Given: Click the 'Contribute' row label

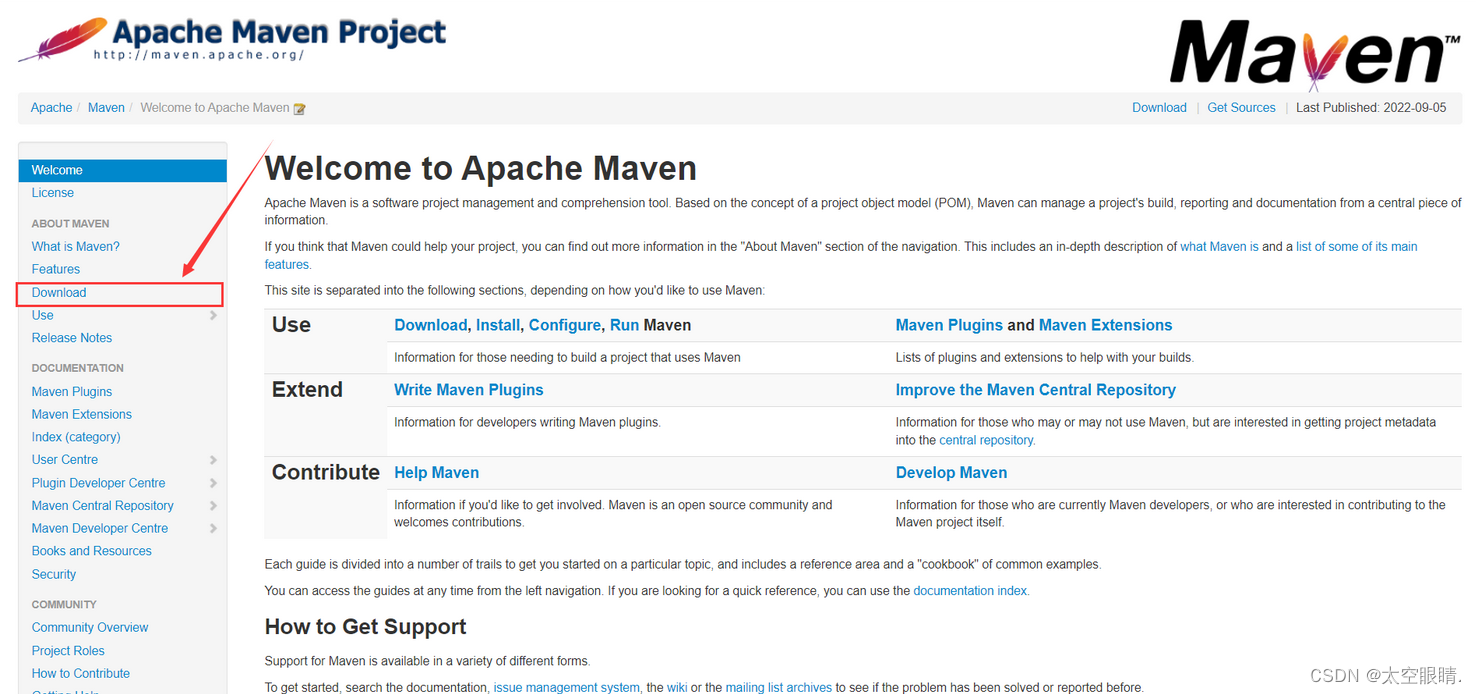Looking at the screenshot, I should pyautogui.click(x=326, y=472).
